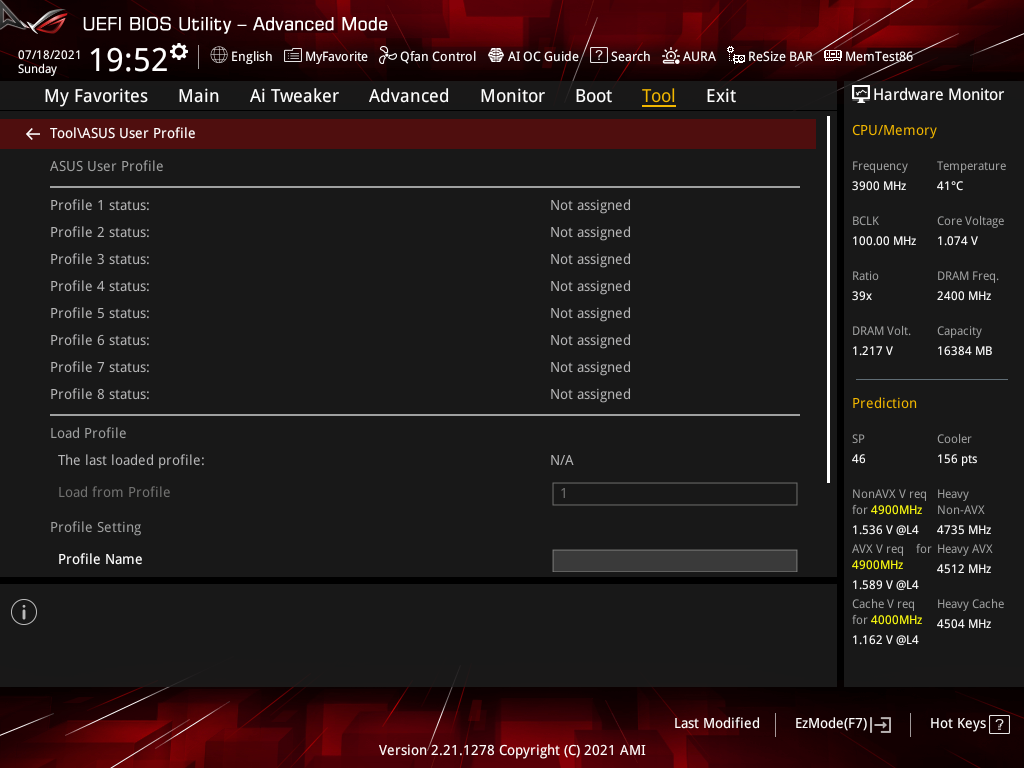The image size is (1024, 768).
Task: Switch to EzMode via EzMode(F7)
Action: [842, 723]
